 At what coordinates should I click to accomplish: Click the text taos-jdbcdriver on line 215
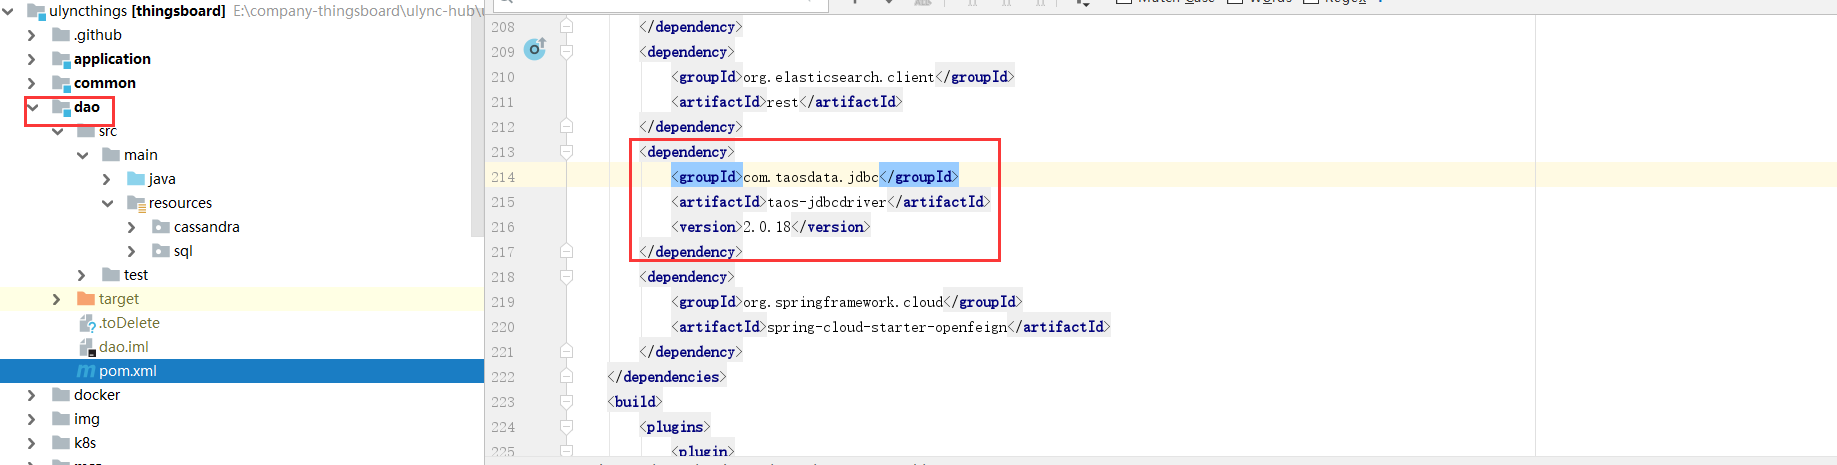tap(827, 202)
